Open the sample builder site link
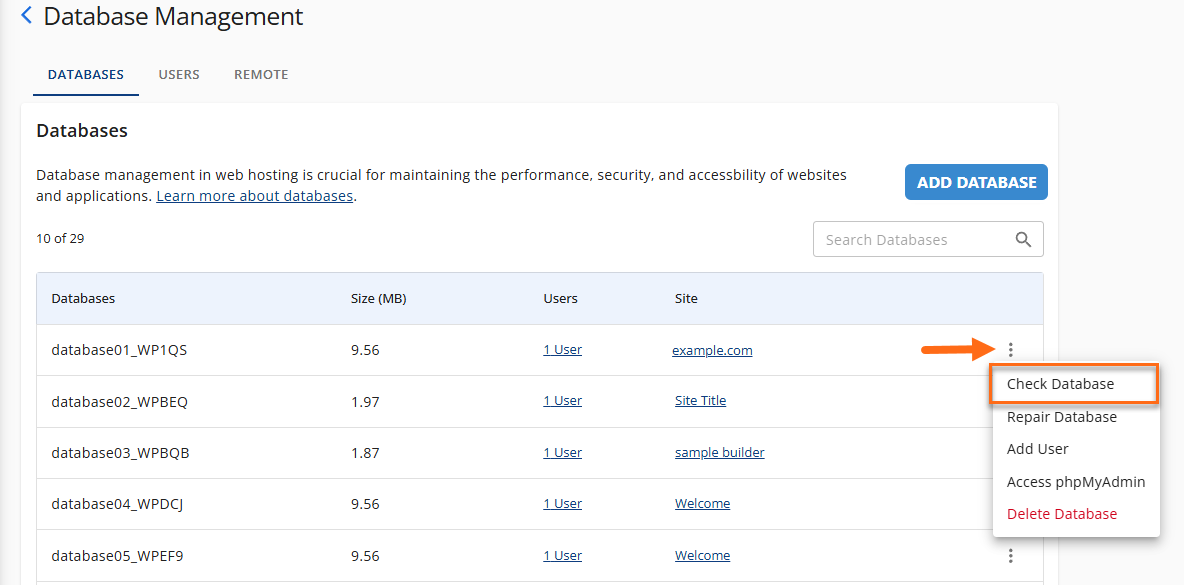Image resolution: width=1184 pixels, height=585 pixels. point(719,453)
